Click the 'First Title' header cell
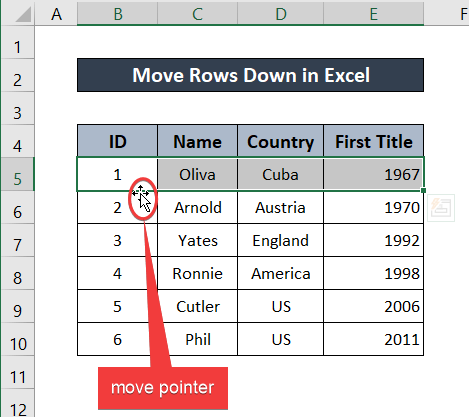Viewport: 469px width, 417px height. (374, 141)
